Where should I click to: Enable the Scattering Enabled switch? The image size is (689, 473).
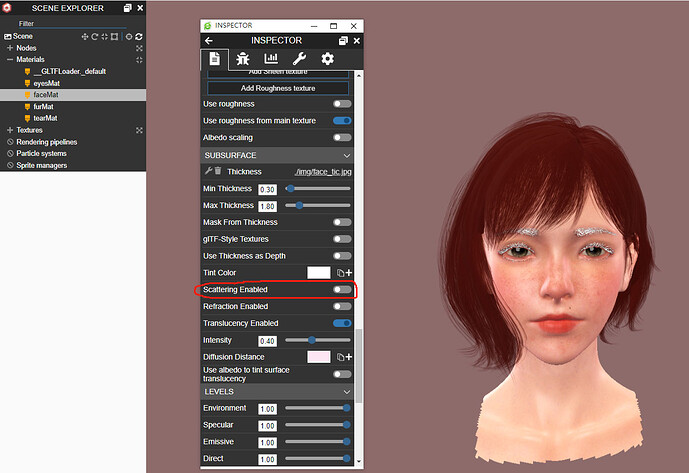coord(342,290)
